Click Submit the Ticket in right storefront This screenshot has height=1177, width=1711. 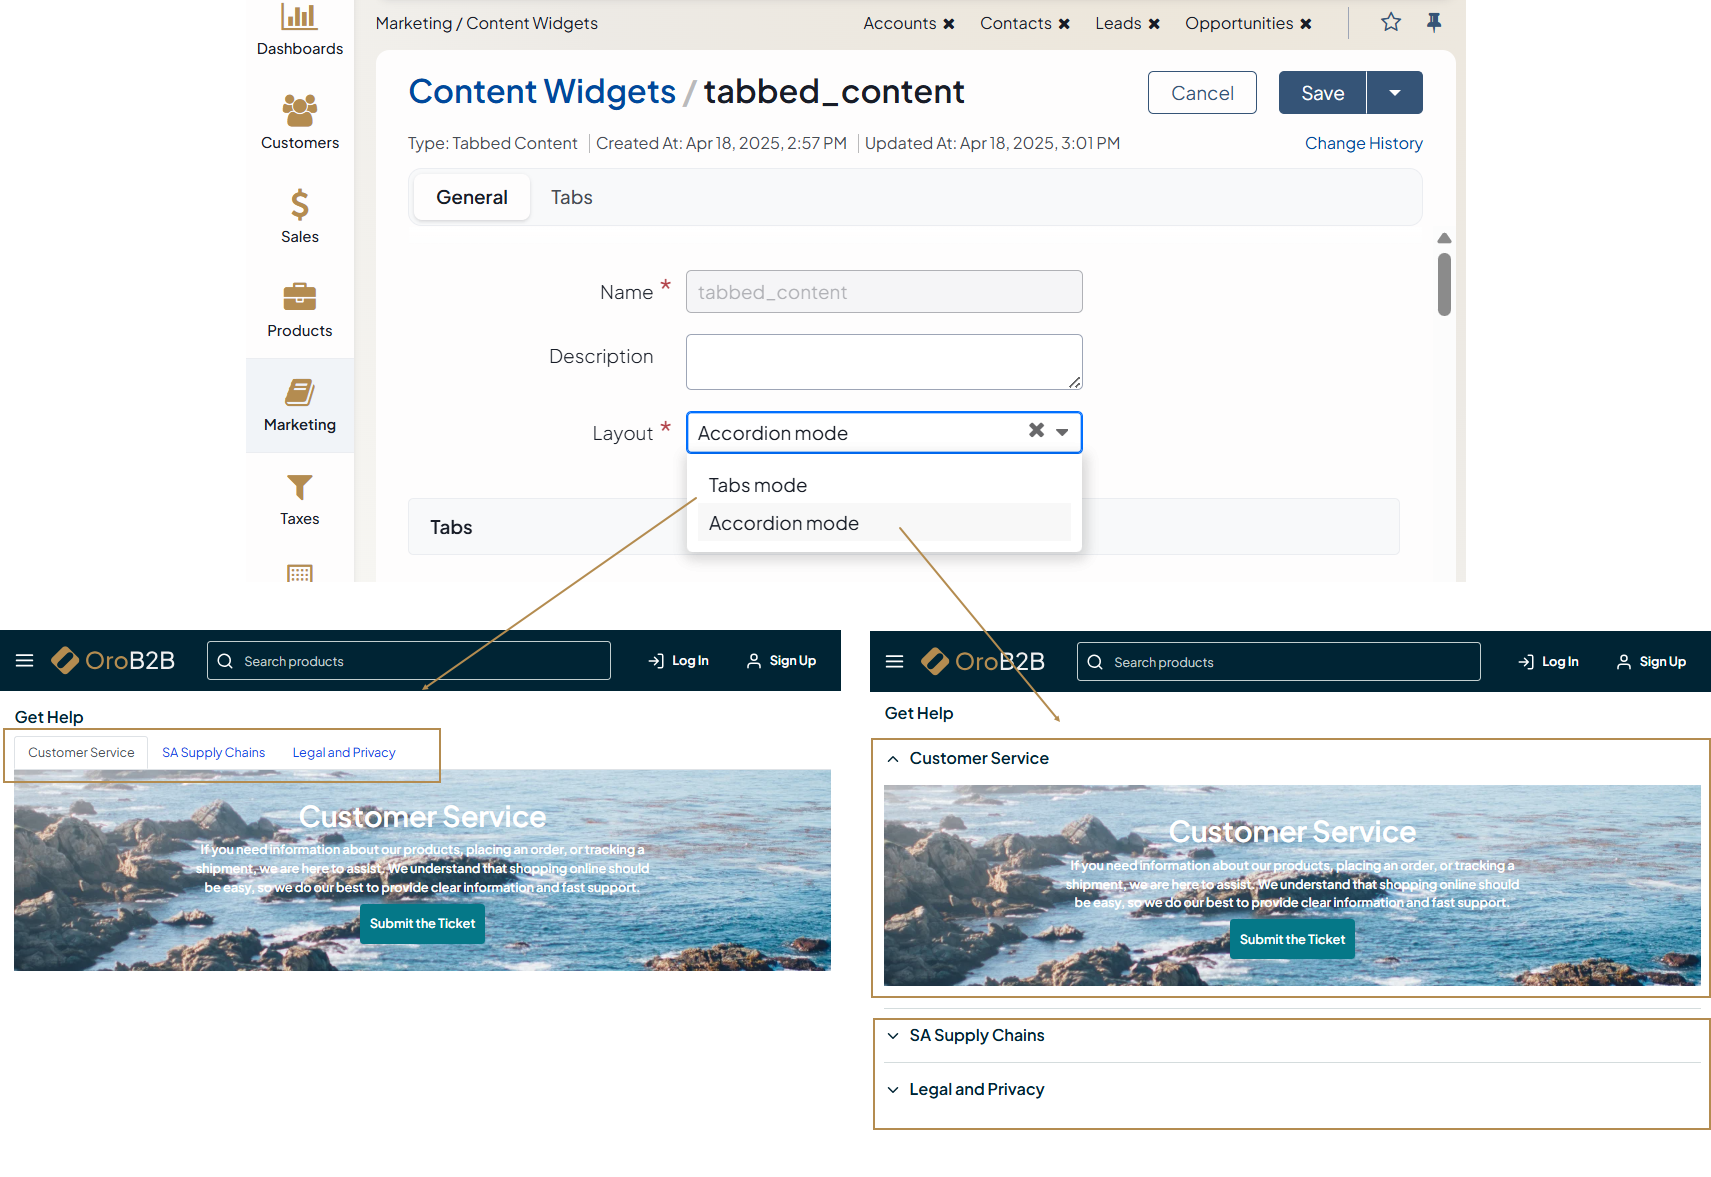1292,940
